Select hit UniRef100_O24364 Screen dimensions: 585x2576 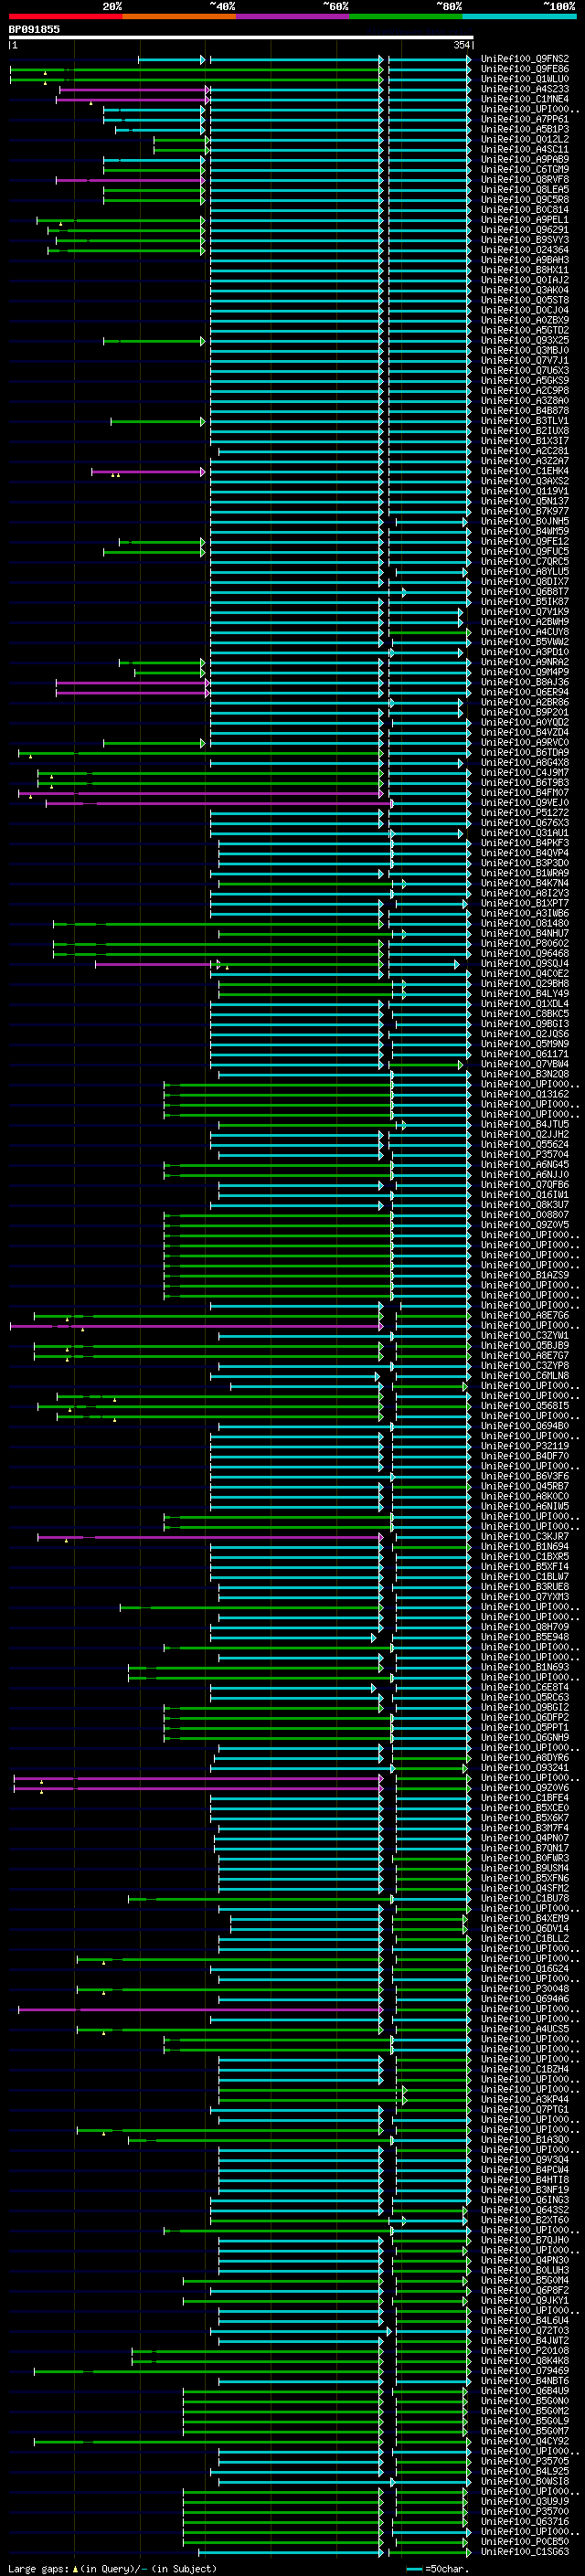point(524,250)
